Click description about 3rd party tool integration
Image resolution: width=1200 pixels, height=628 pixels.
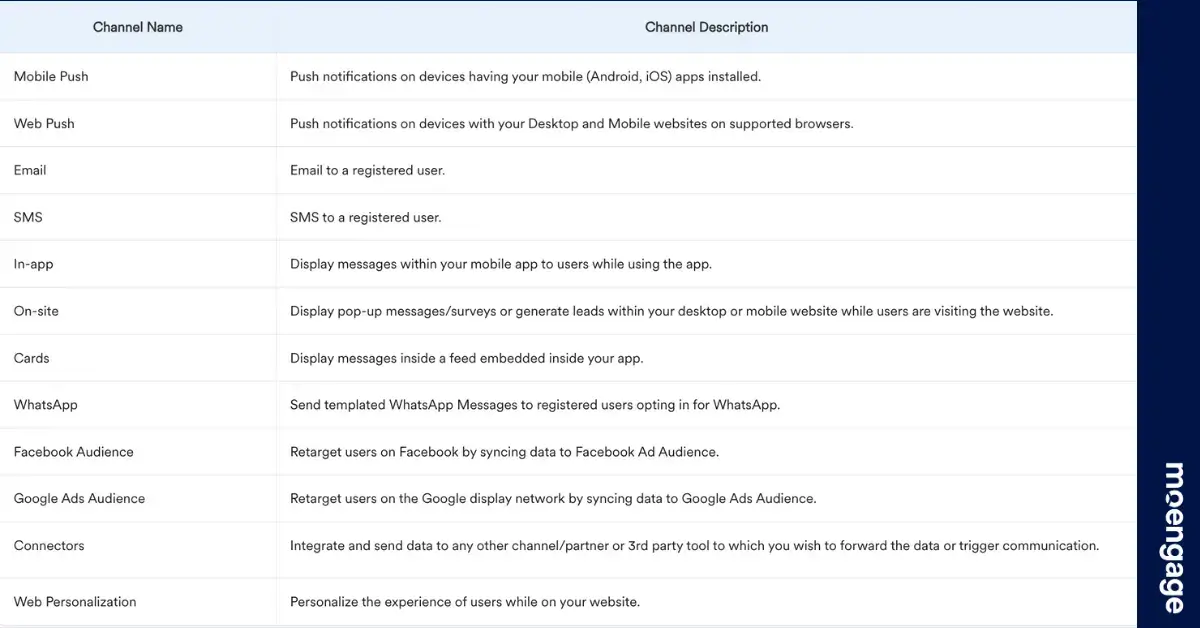click(694, 546)
